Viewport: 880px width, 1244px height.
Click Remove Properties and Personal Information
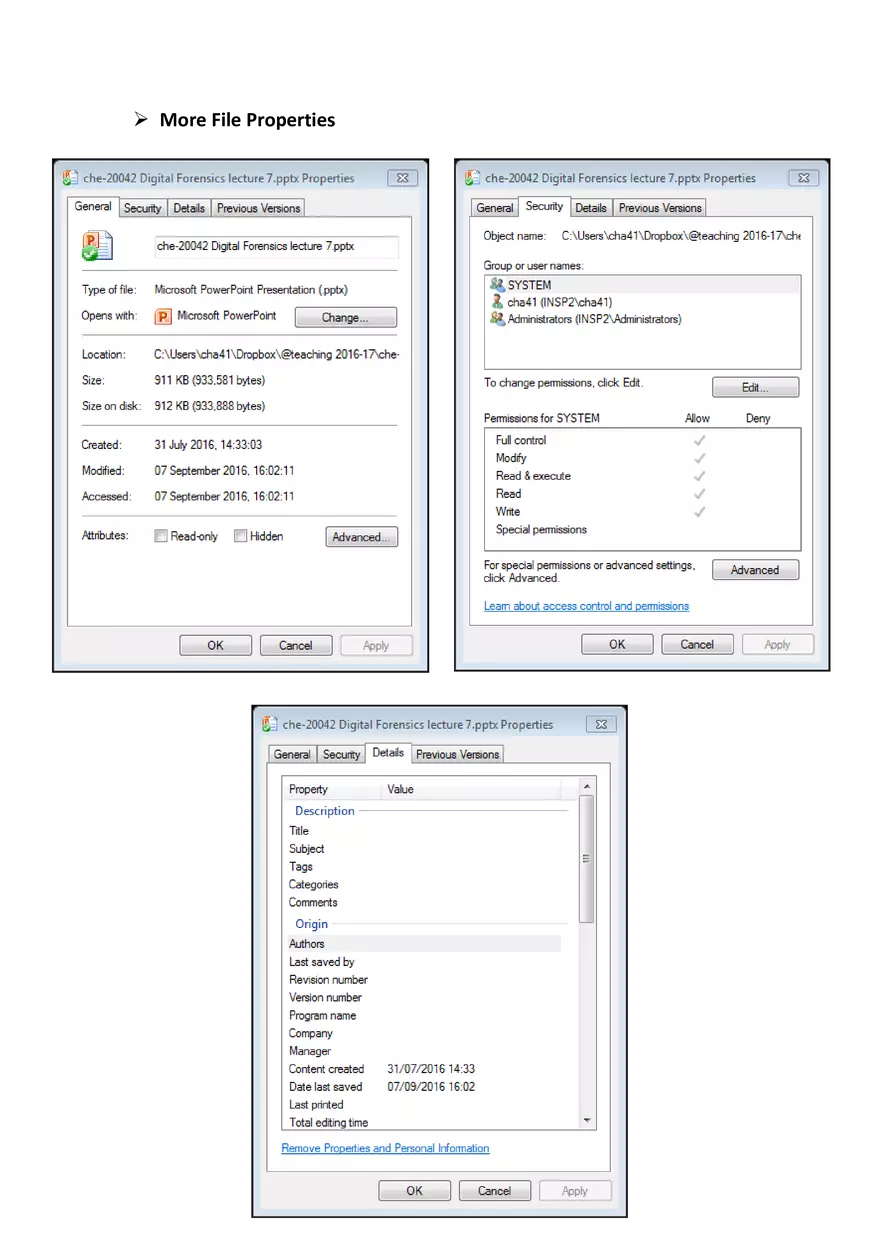point(385,1148)
